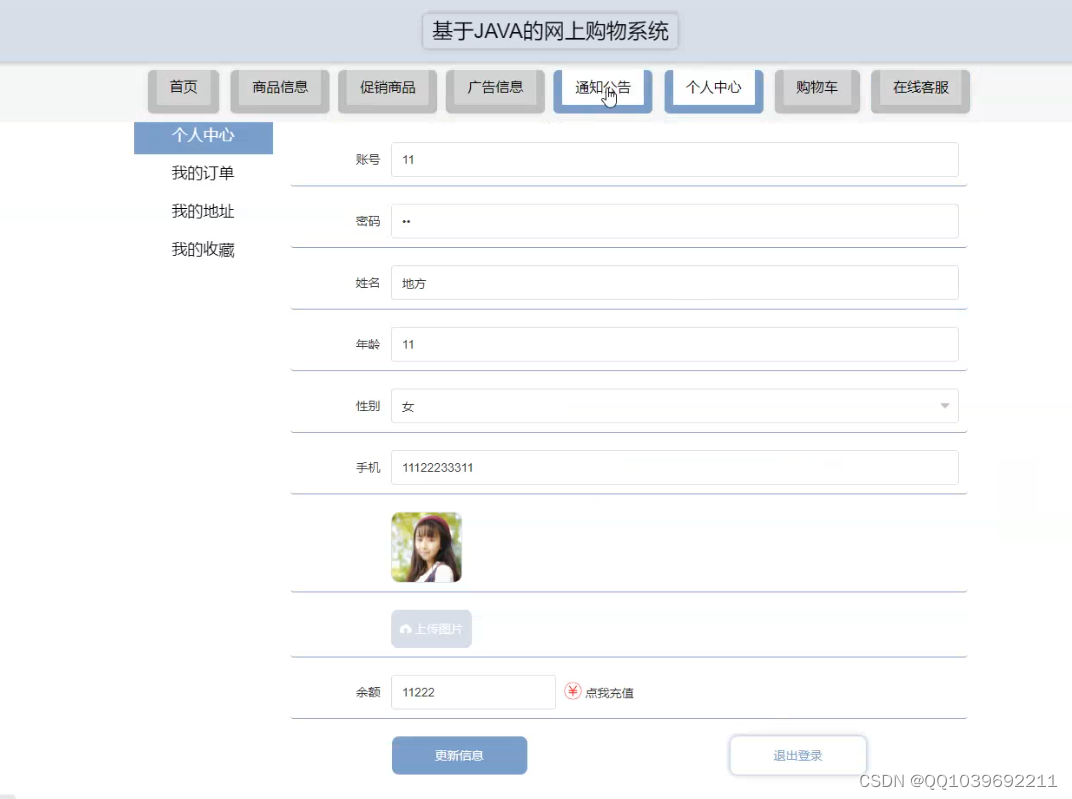Open the 商品信息 products page
Screen dimensions: 1072x799
point(279,87)
